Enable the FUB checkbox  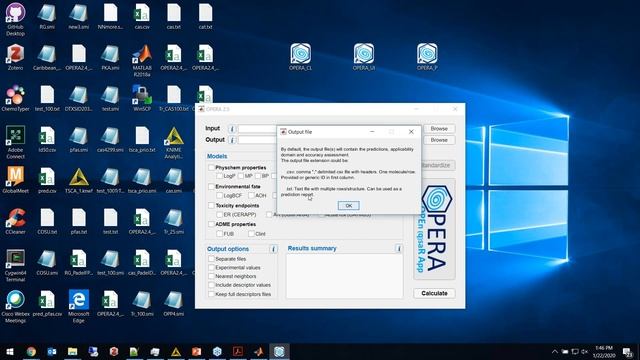[x=220, y=233]
